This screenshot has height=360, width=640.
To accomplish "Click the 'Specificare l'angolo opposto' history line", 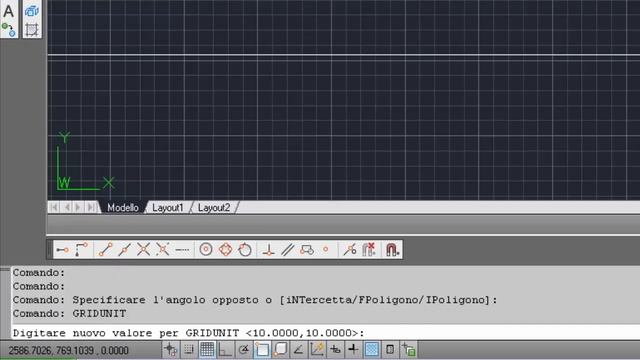I will tap(255, 300).
